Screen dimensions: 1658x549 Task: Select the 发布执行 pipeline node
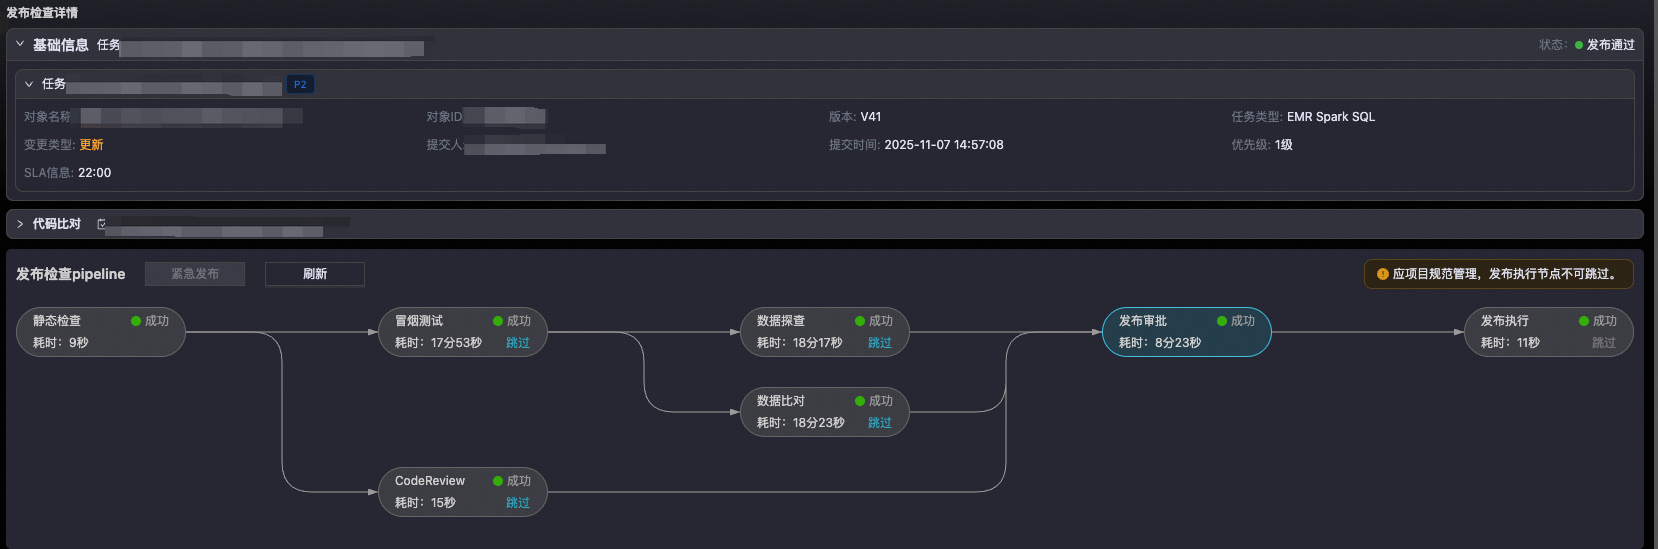1530,332
